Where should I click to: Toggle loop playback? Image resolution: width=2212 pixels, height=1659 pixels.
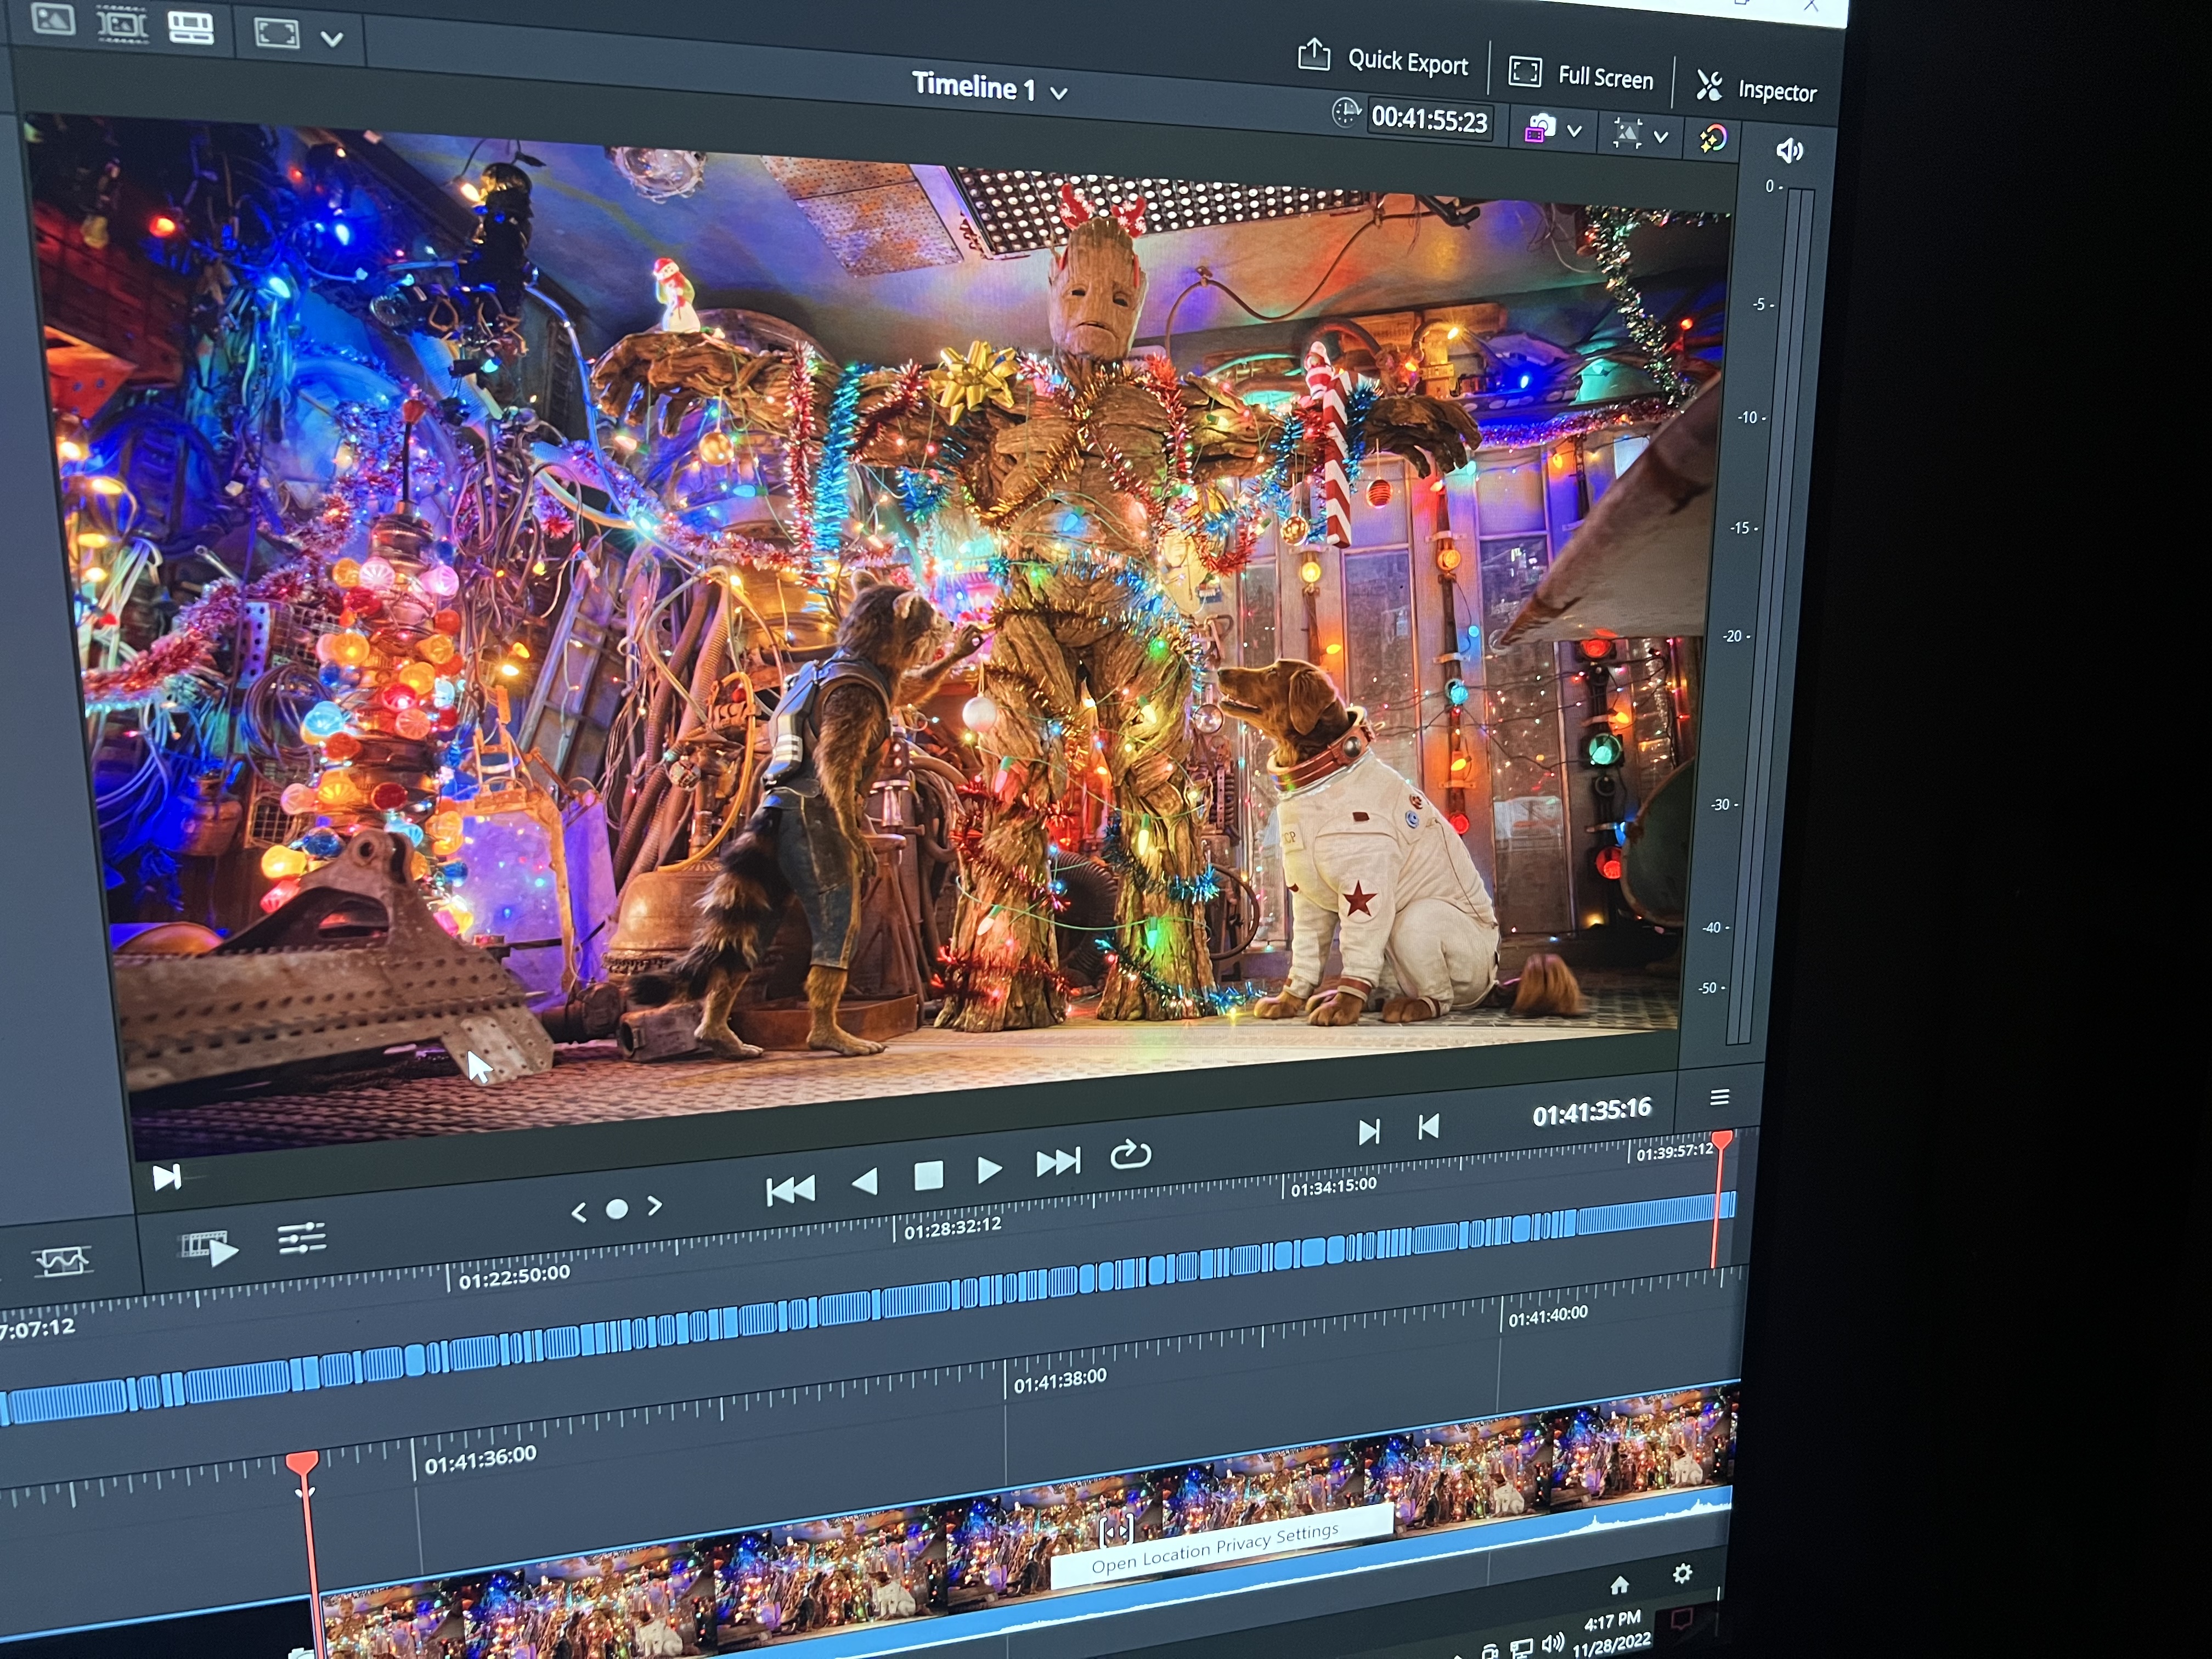pyautogui.click(x=1131, y=1154)
